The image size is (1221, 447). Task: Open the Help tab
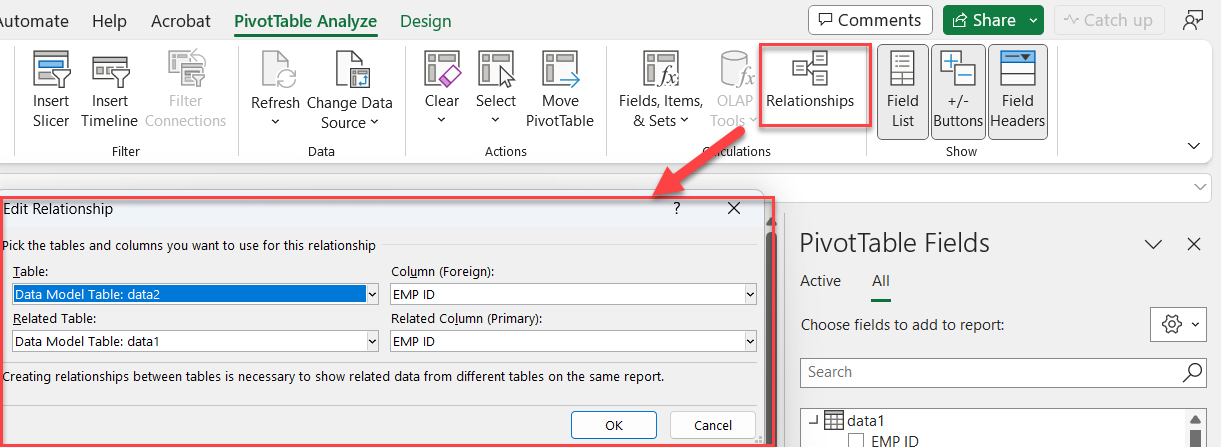point(109,21)
